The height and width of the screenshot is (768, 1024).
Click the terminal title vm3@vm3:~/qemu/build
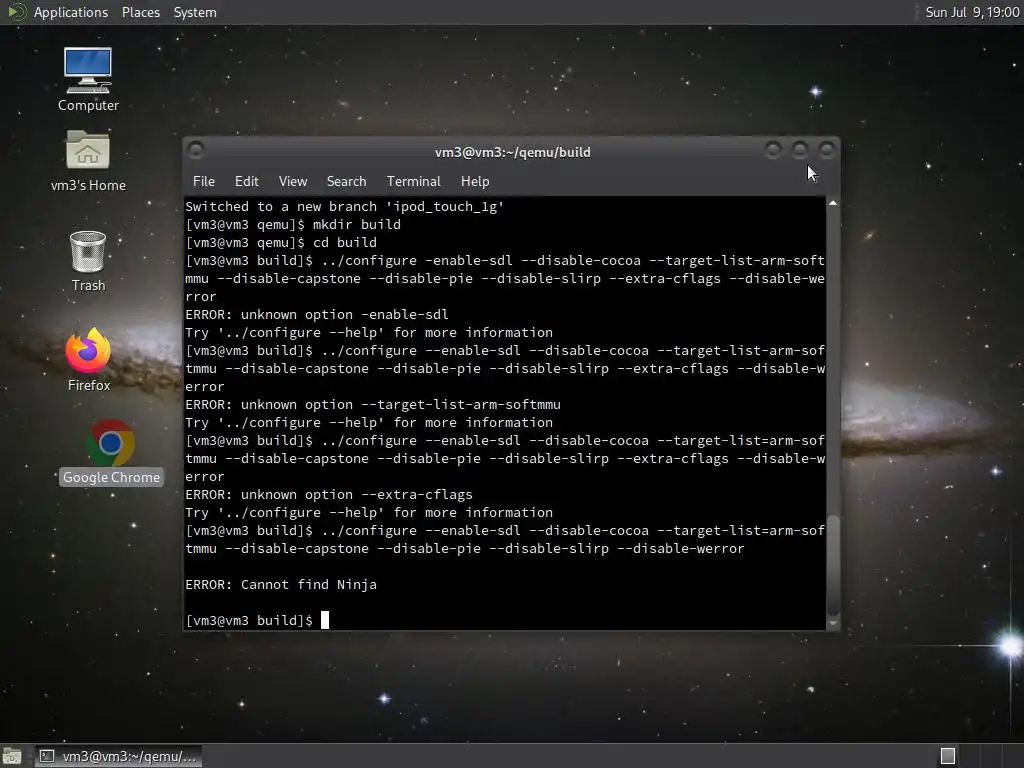click(x=513, y=152)
